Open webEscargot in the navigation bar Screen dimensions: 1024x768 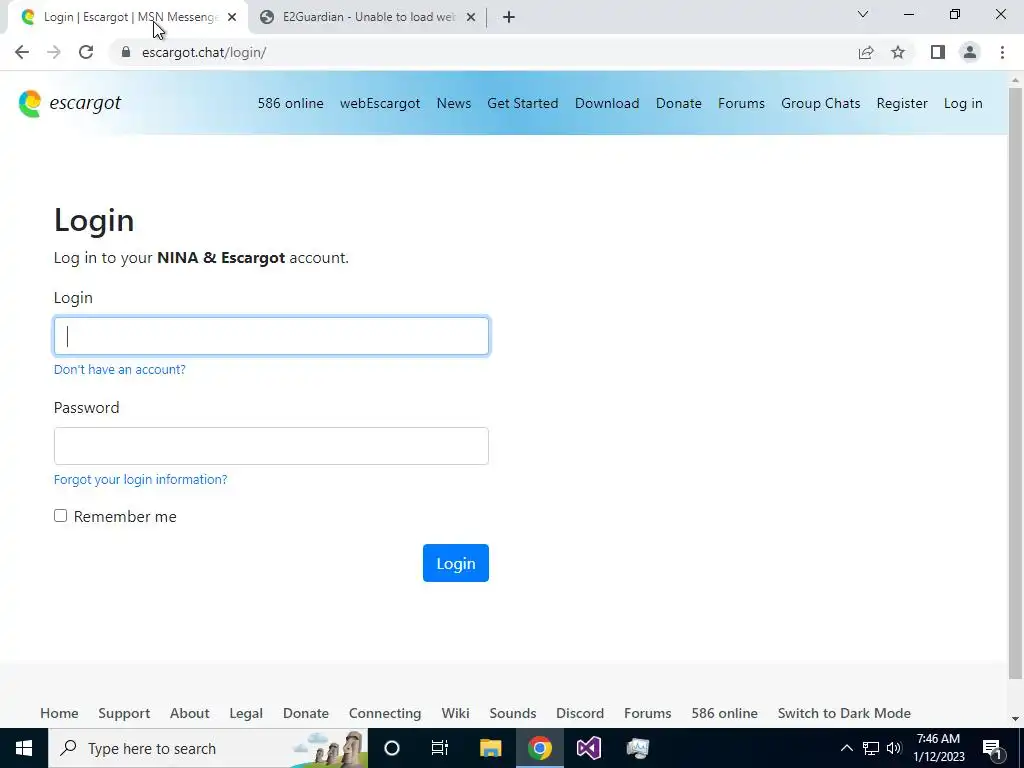click(x=380, y=103)
